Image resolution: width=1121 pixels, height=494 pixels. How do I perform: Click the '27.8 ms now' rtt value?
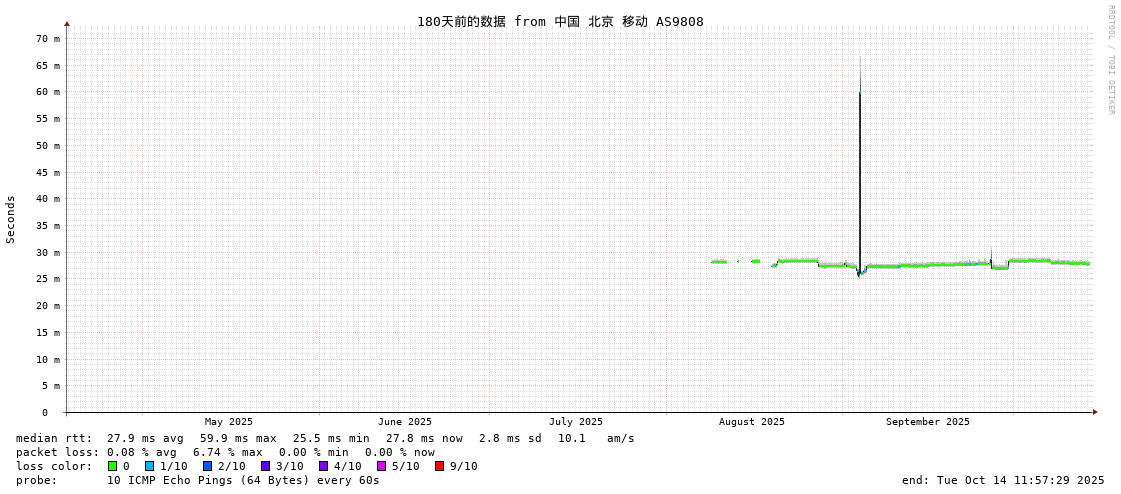point(424,438)
